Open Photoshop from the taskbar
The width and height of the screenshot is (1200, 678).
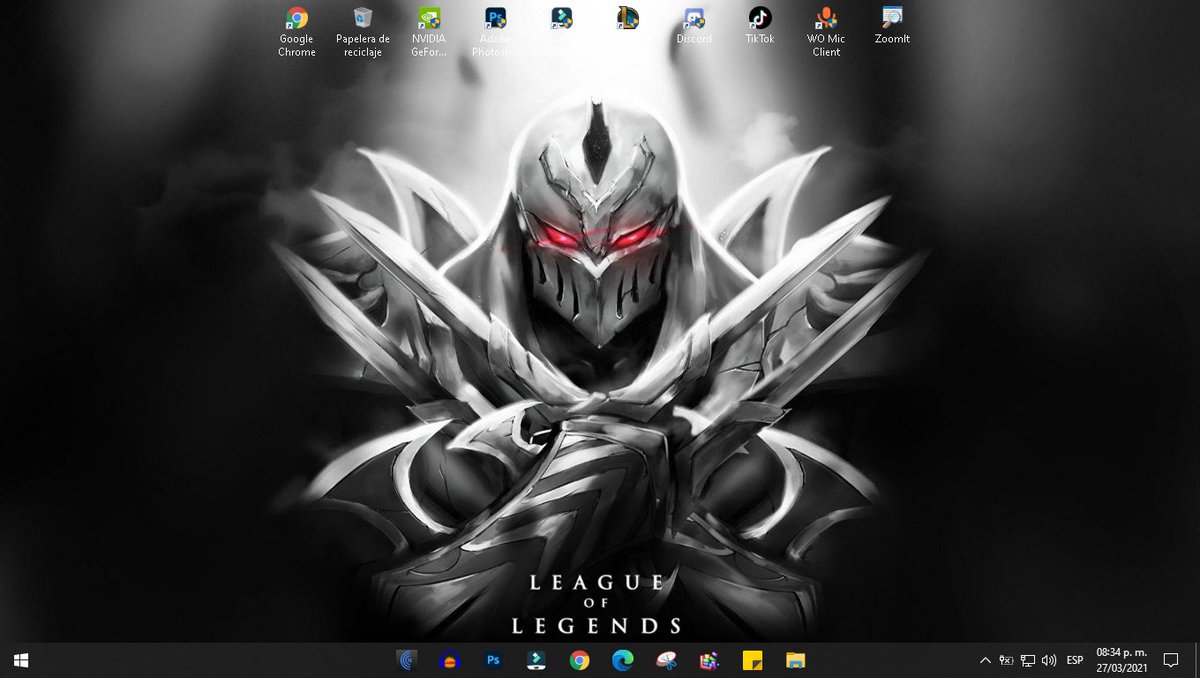point(493,660)
